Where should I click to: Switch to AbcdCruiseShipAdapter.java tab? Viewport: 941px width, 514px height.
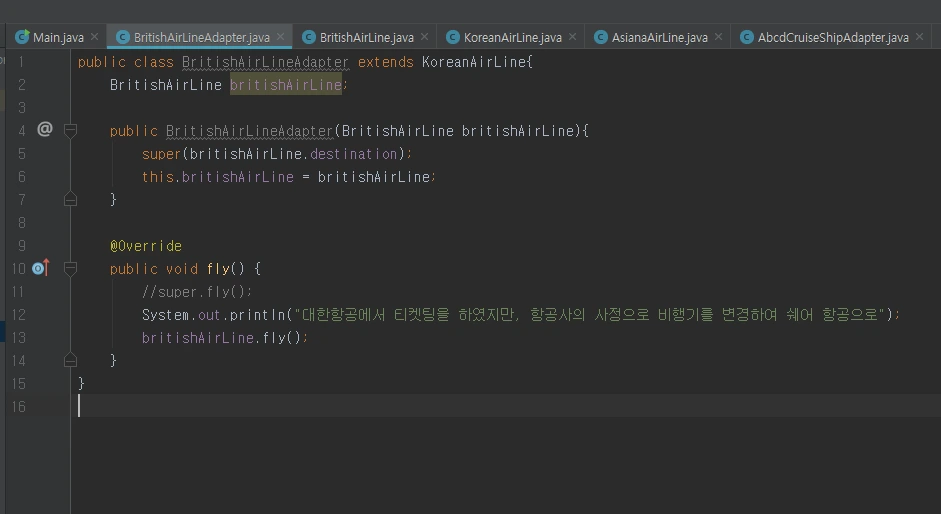click(x=833, y=37)
